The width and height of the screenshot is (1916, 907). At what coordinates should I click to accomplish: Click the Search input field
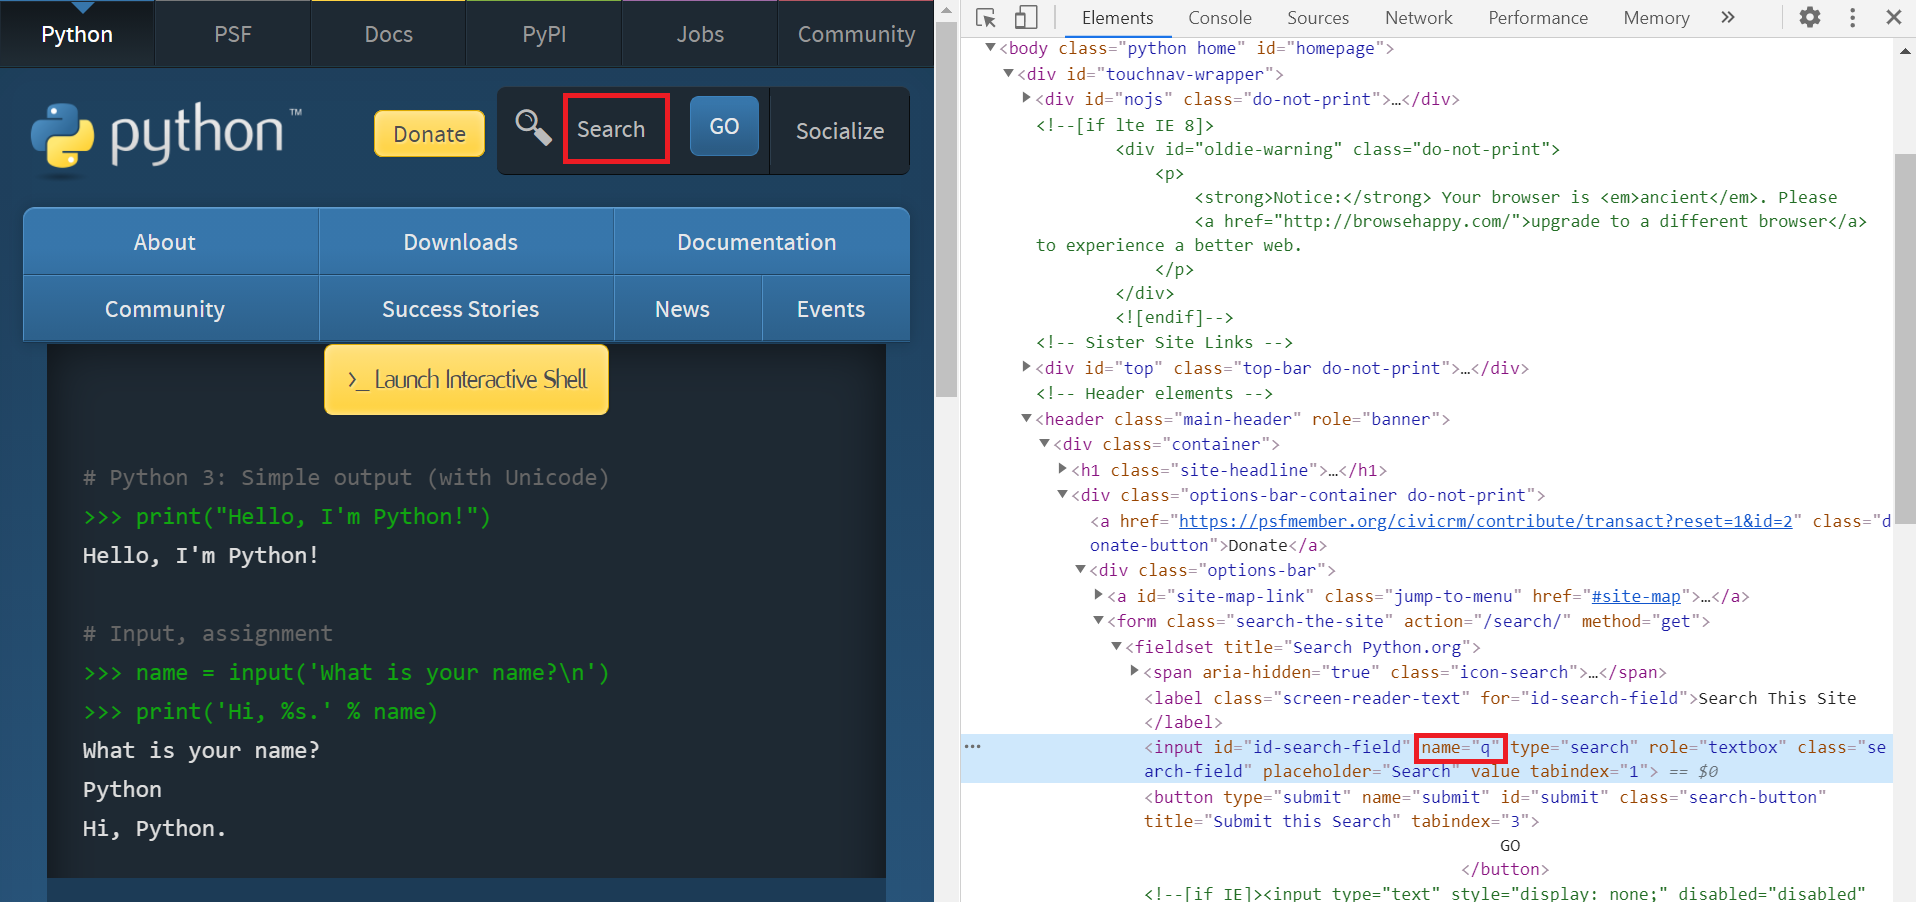(615, 129)
